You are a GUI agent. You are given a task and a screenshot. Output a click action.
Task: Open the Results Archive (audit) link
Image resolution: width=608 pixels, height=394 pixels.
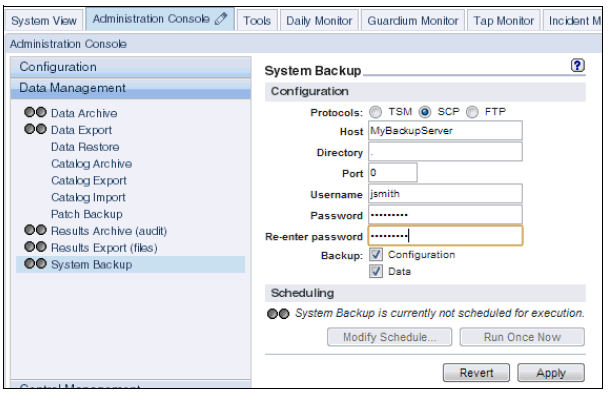pos(109,231)
